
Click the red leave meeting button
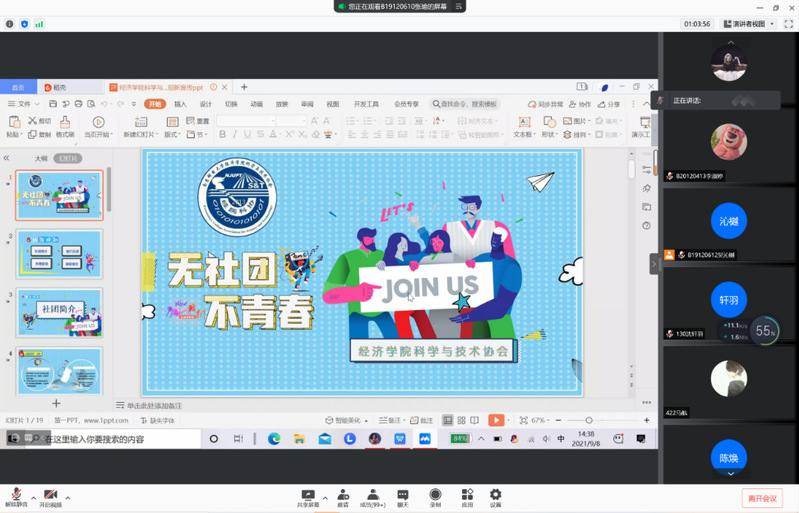click(x=761, y=498)
